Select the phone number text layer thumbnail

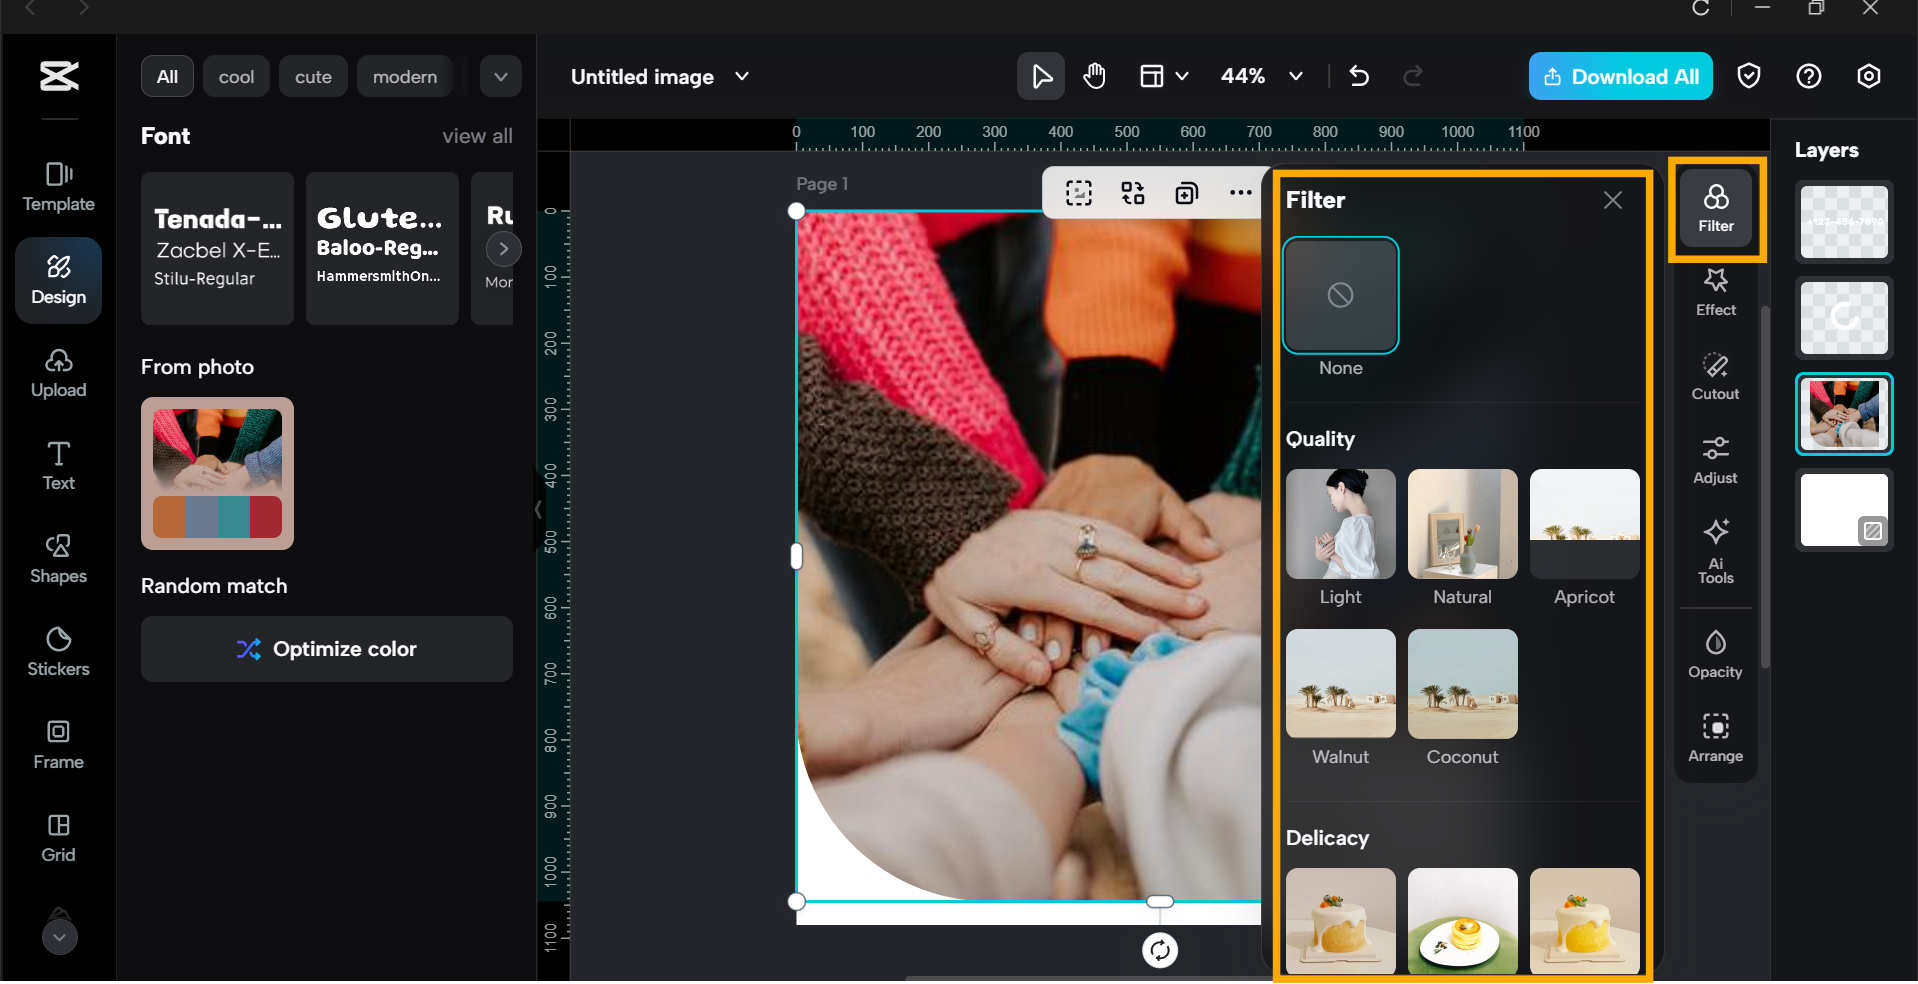(1844, 222)
